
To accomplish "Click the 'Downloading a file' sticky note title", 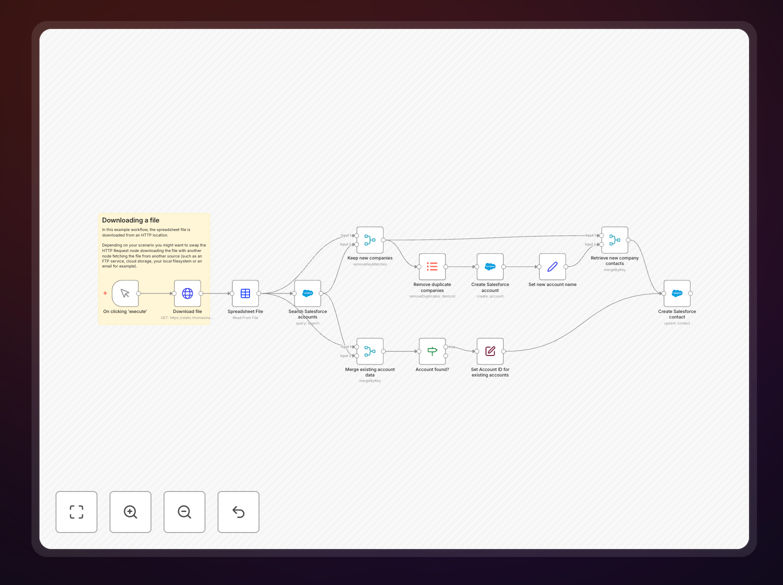I will [x=131, y=220].
